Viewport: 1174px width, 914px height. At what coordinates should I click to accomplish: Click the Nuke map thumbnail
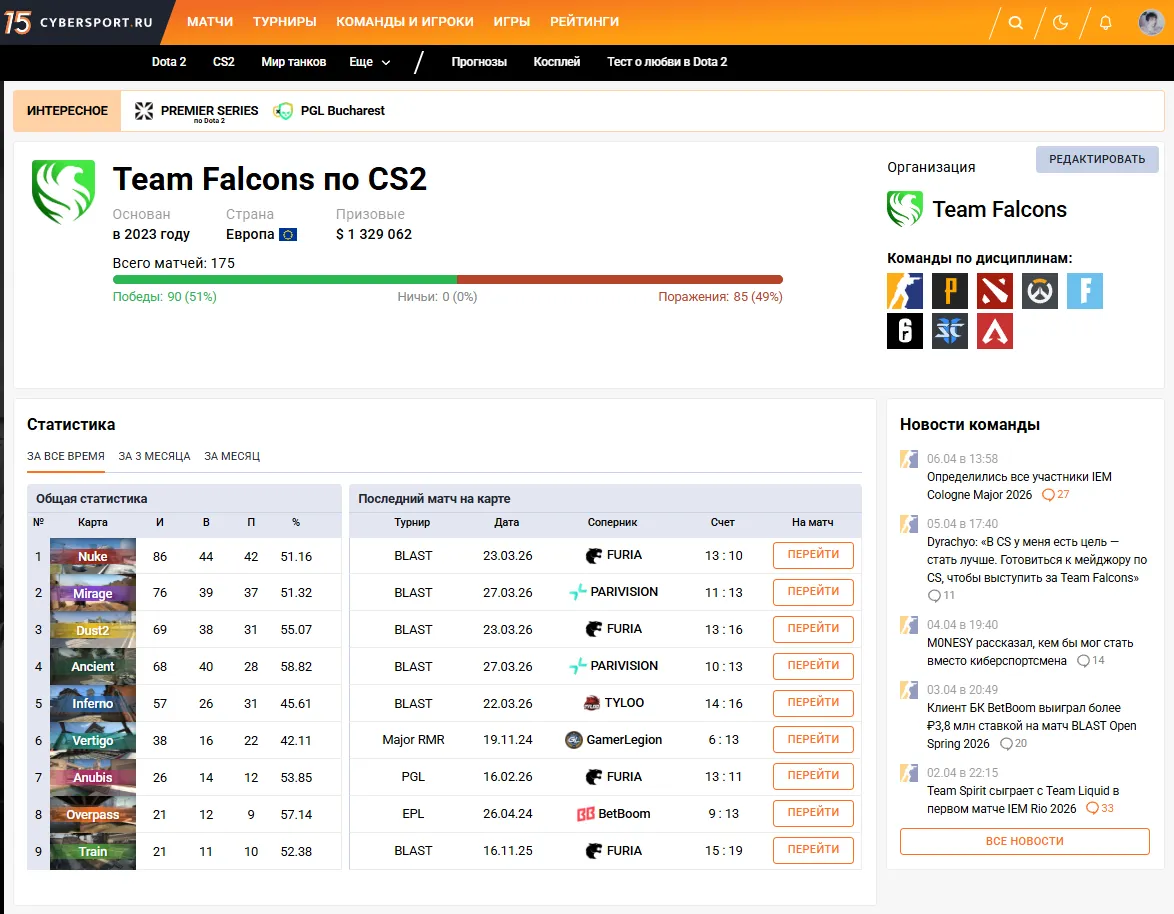tap(92, 556)
